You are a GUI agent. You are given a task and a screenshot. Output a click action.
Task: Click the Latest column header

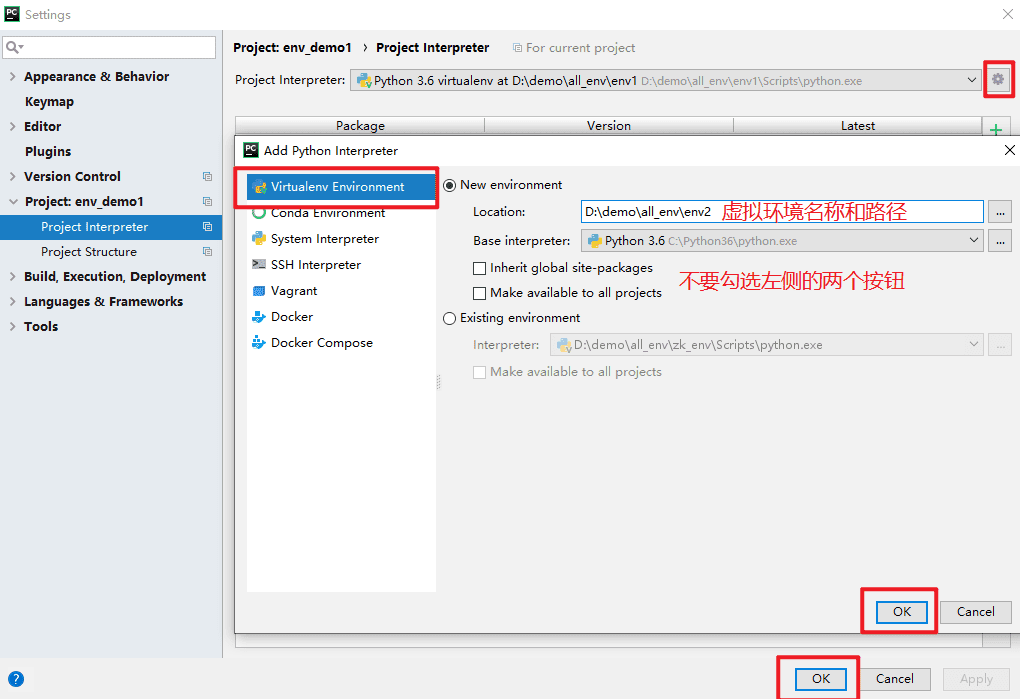pyautogui.click(x=857, y=125)
